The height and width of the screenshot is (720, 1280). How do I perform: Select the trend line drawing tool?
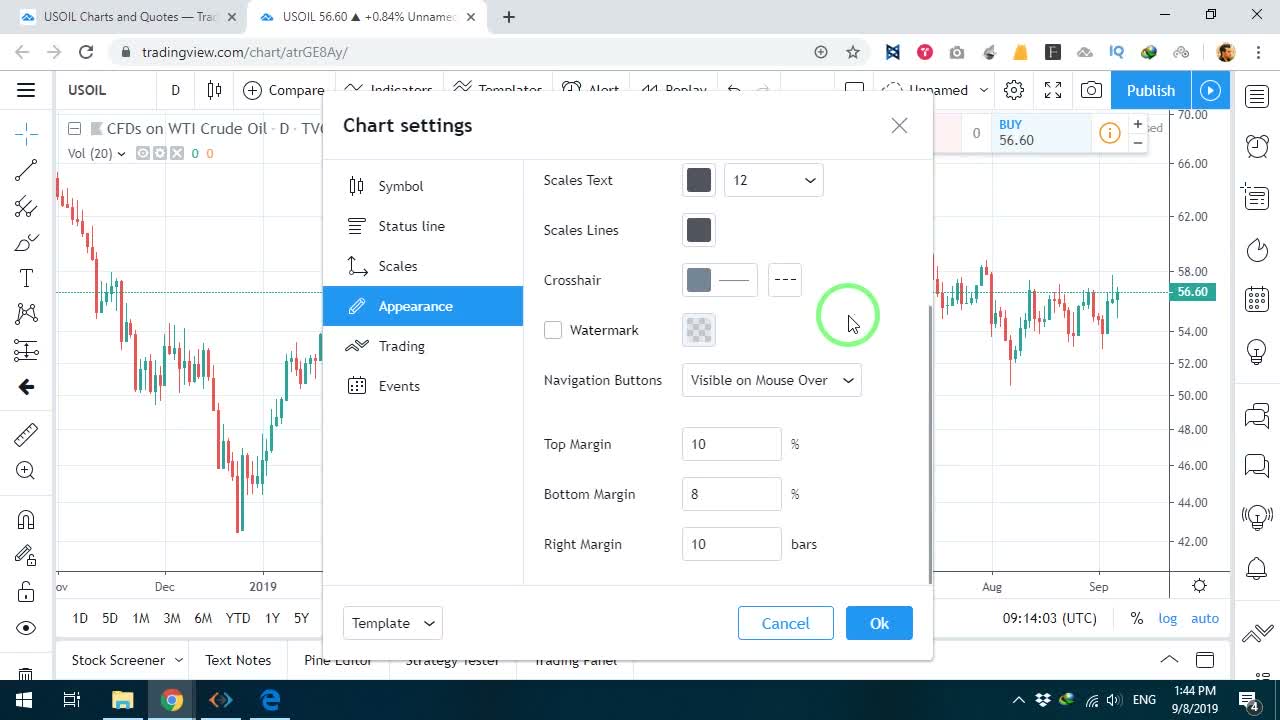(26, 171)
